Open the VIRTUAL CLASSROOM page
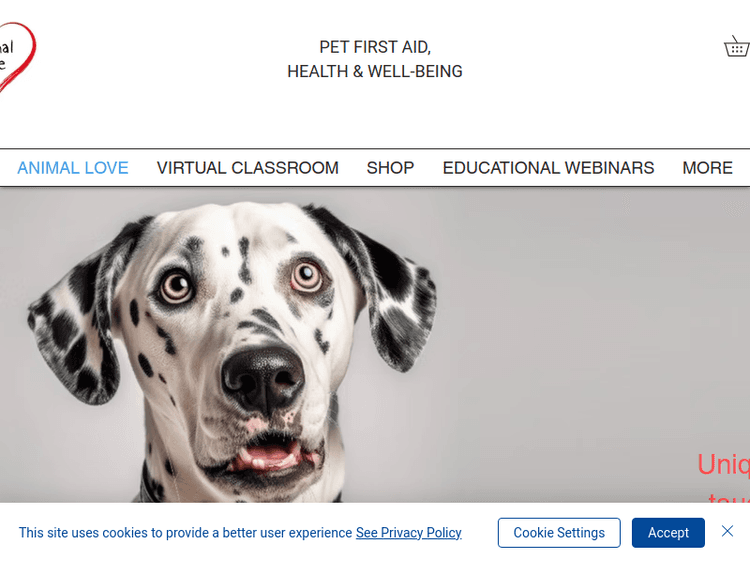 coord(247,168)
